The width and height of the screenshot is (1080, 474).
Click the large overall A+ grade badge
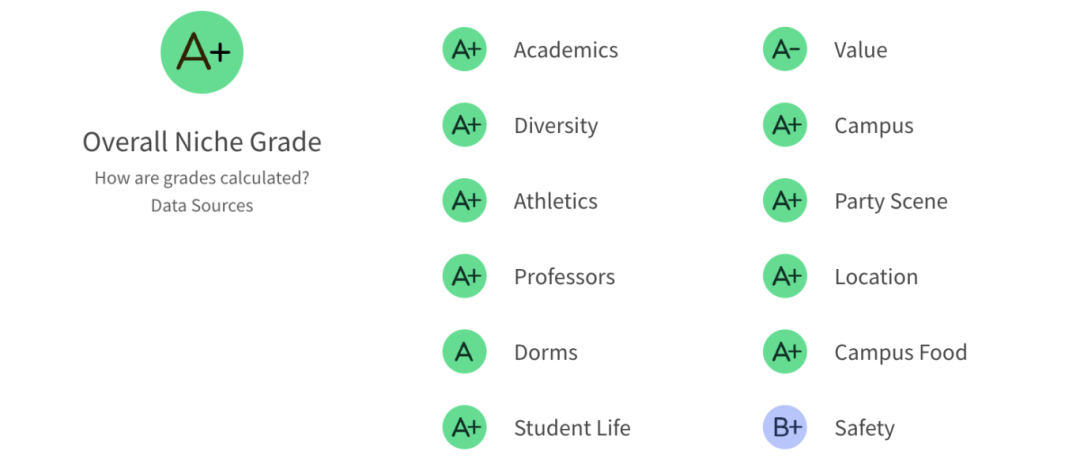tap(202, 52)
